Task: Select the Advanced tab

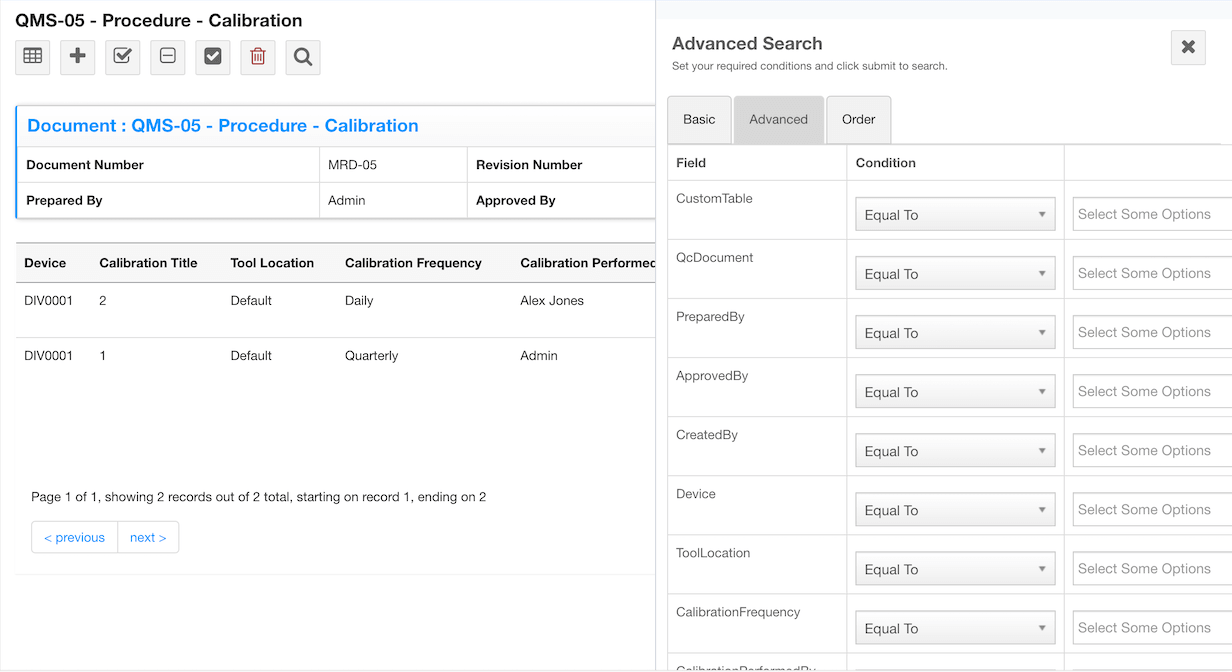Action: point(779,120)
